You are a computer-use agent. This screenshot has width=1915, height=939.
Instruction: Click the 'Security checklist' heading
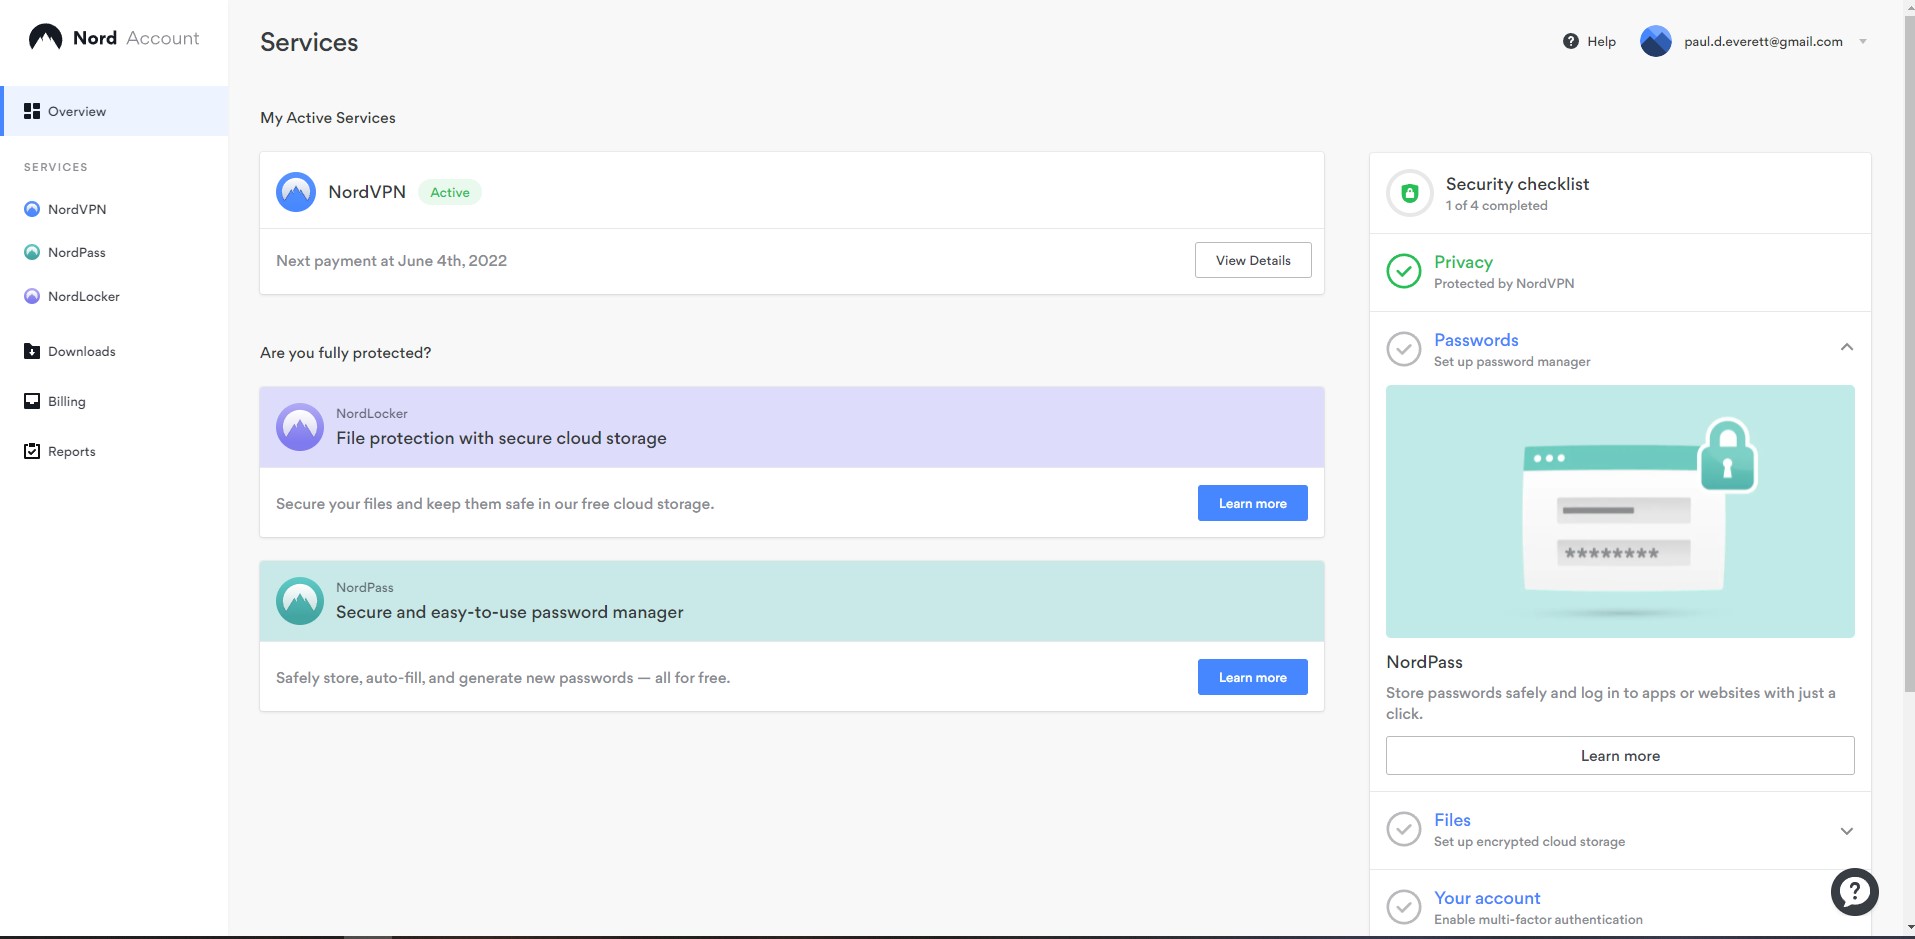1517,184
